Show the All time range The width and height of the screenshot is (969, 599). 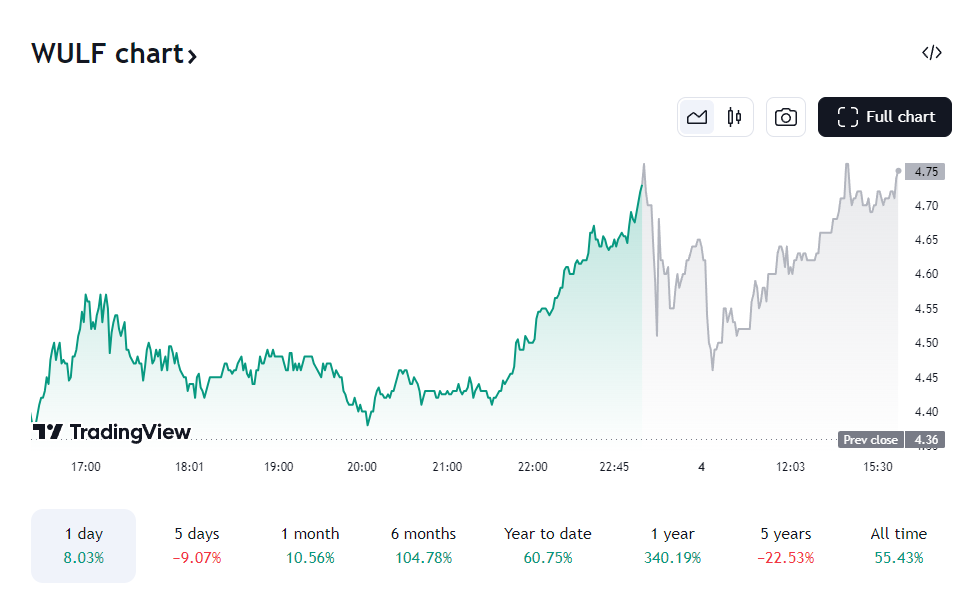pyautogui.click(x=898, y=545)
